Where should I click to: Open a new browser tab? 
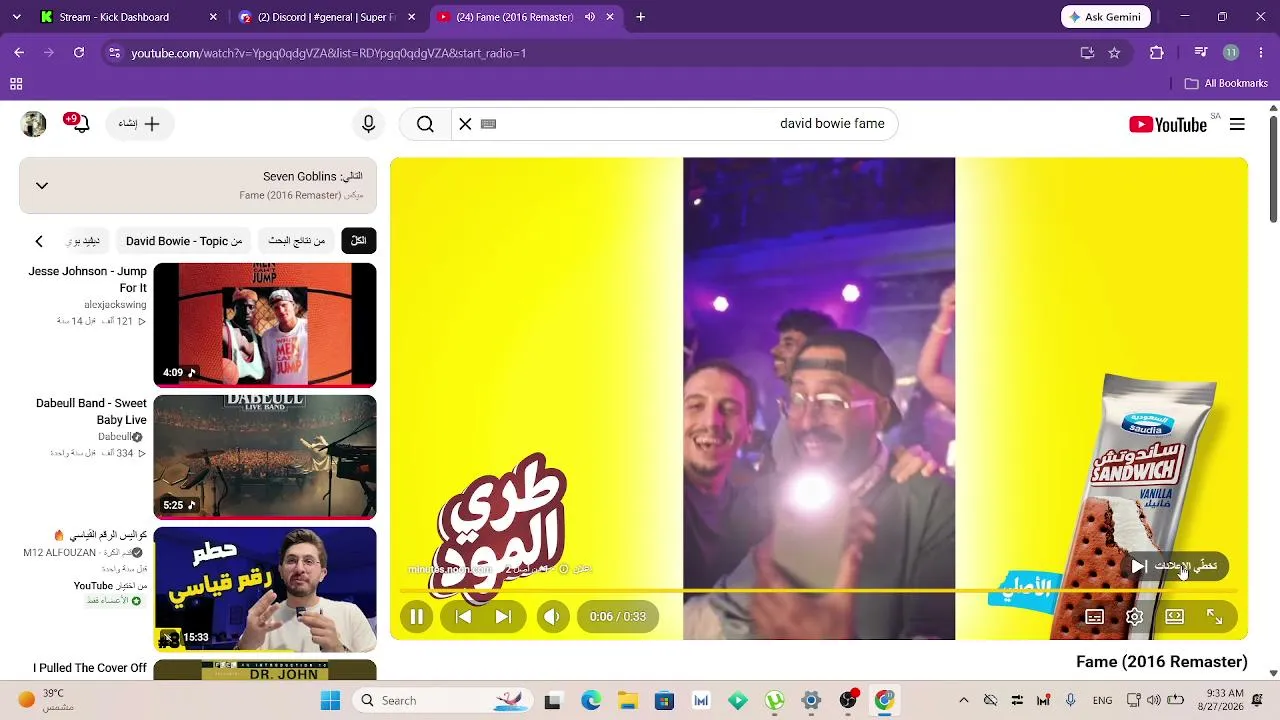point(641,17)
